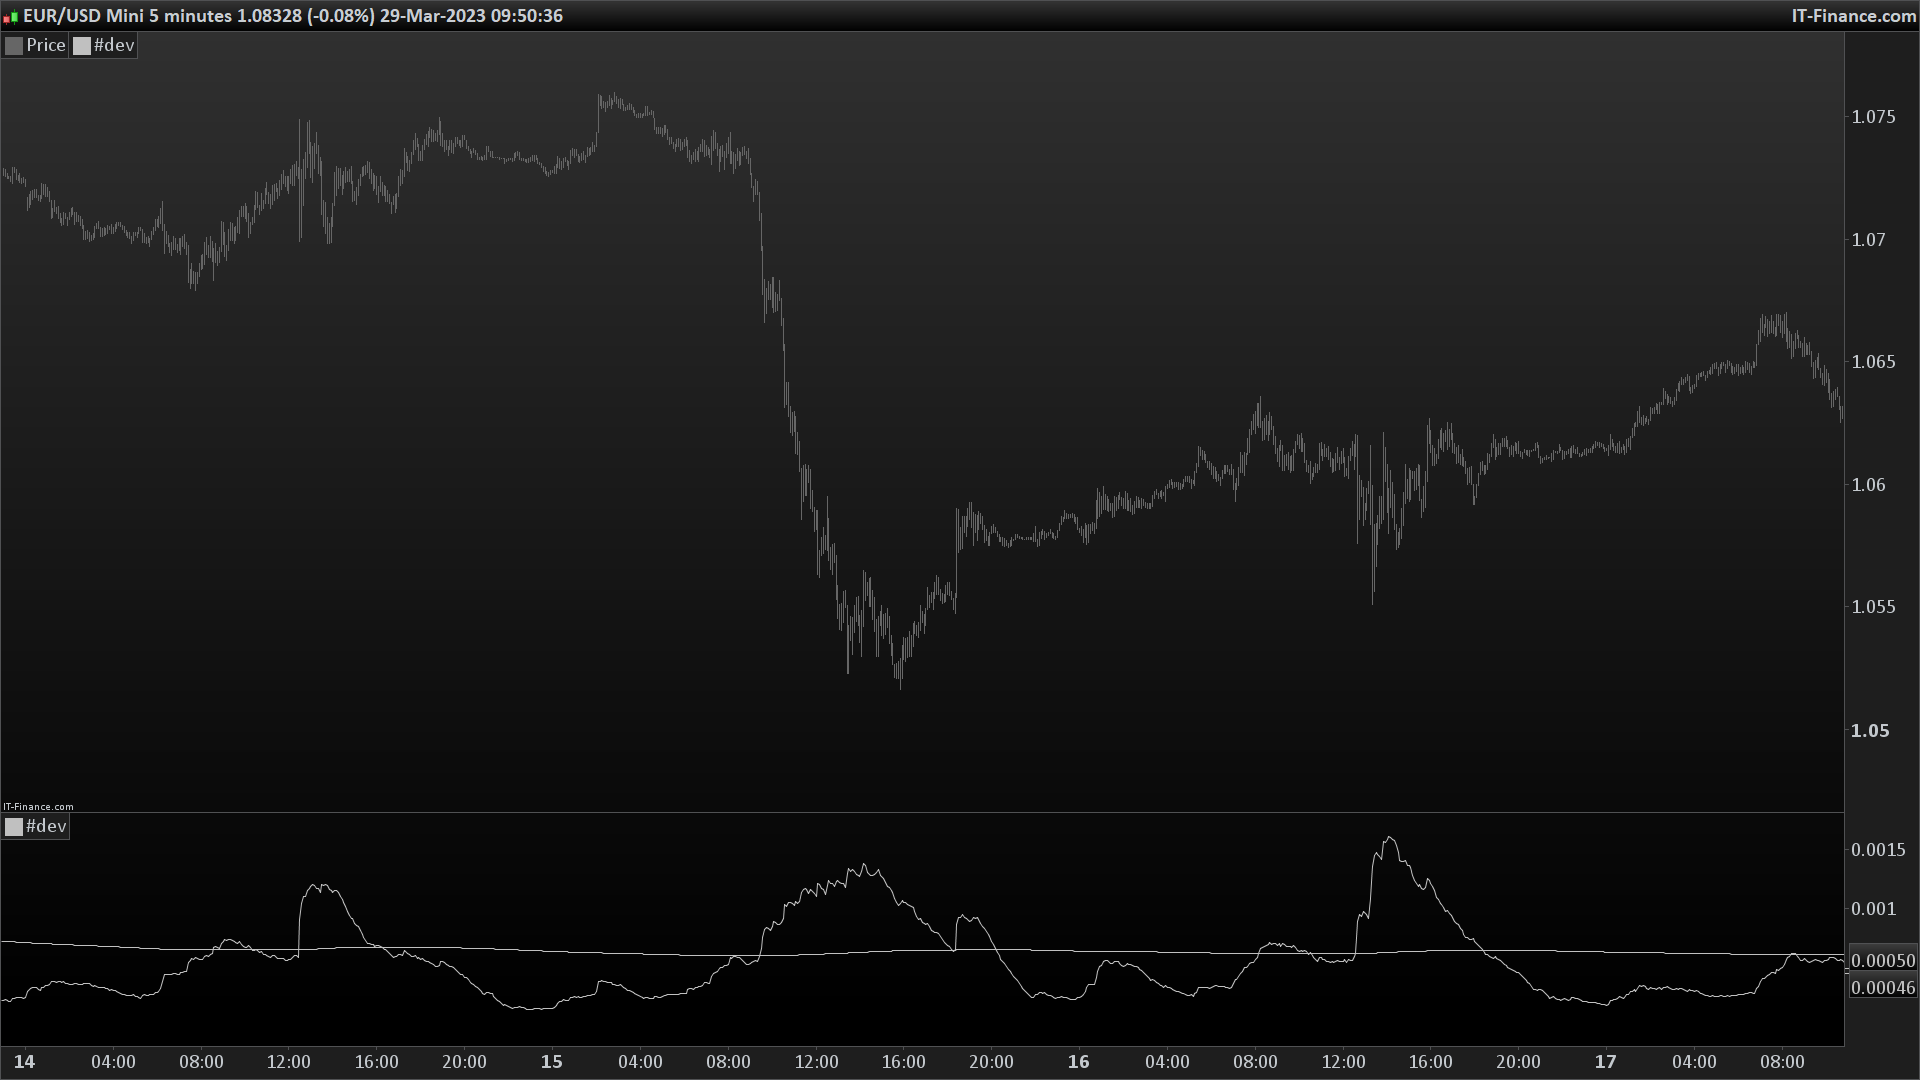Click date marker 17 on time axis
The width and height of the screenshot is (1920, 1080).
(x=1605, y=1062)
